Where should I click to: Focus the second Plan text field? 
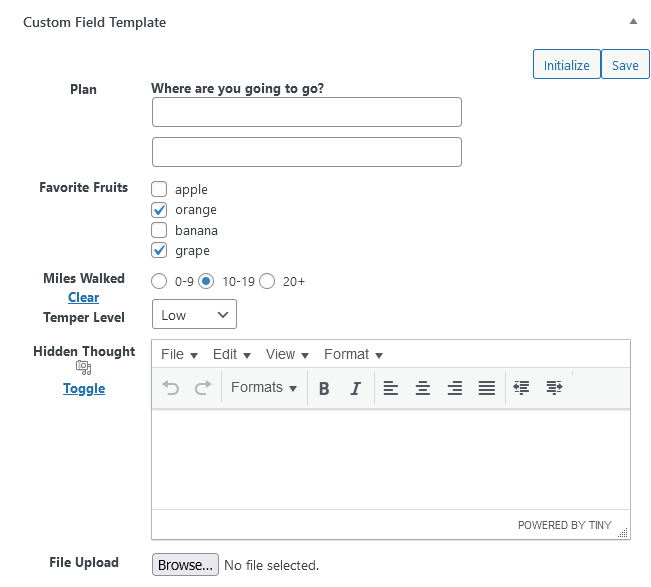[x=307, y=152]
